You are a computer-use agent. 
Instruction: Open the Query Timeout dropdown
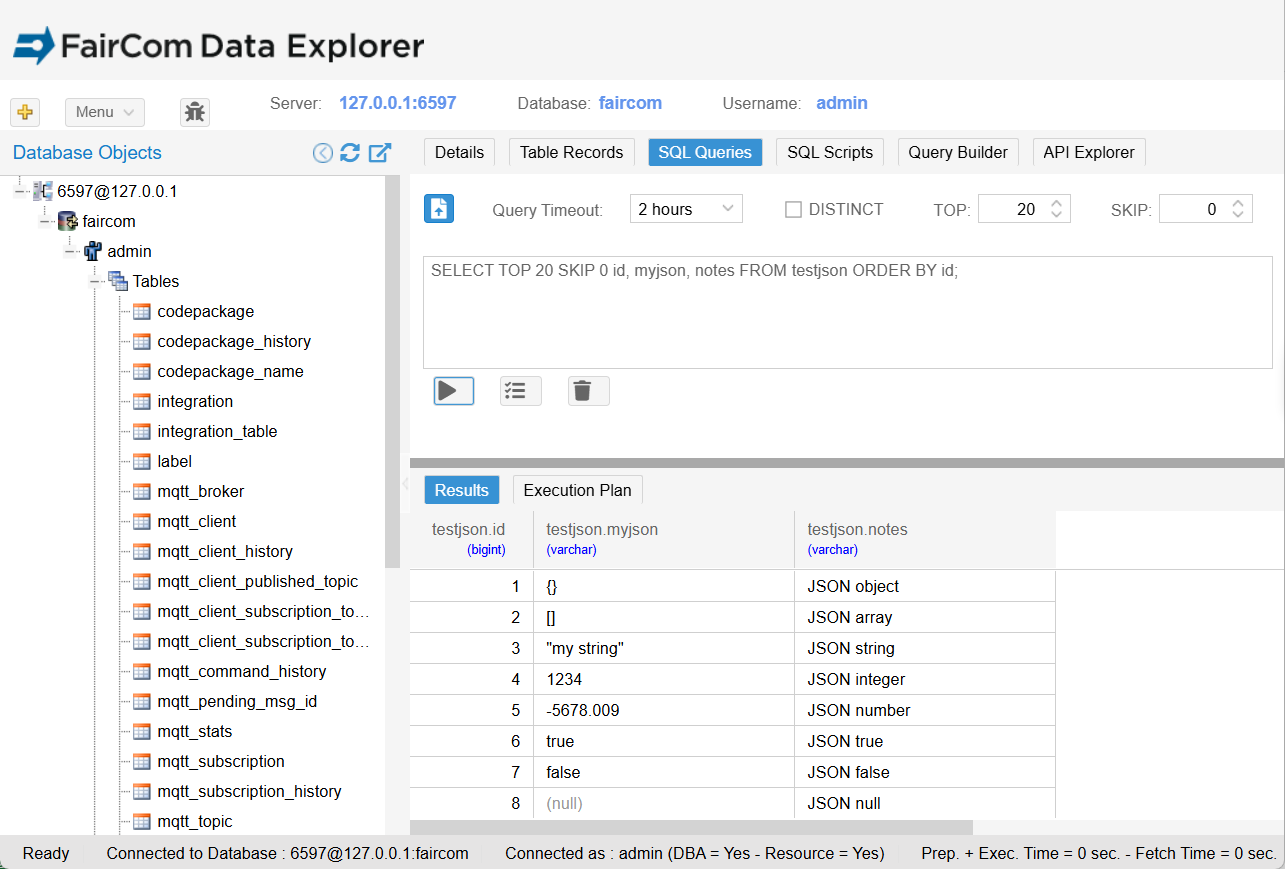685,209
